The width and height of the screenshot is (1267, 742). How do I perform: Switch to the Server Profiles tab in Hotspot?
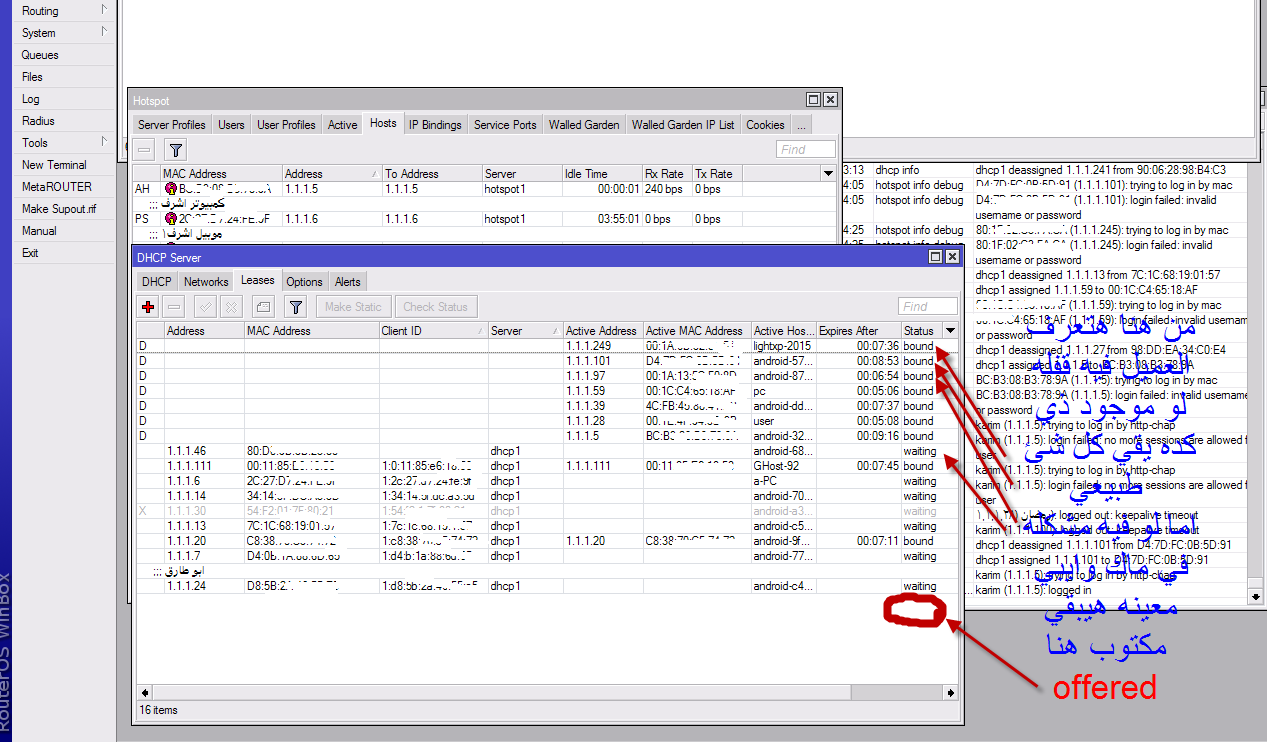point(172,125)
